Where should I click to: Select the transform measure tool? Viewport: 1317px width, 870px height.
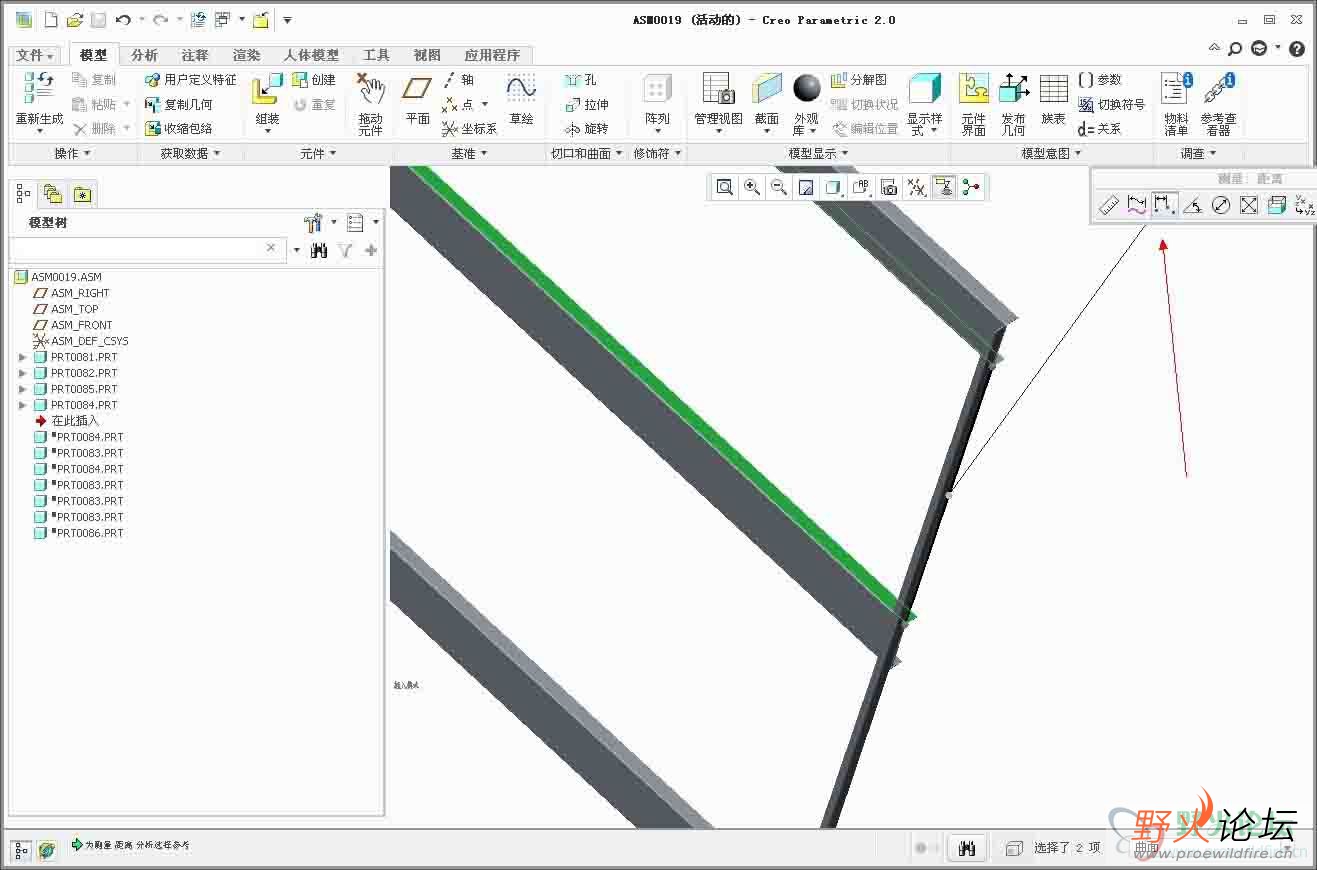[x=1304, y=205]
